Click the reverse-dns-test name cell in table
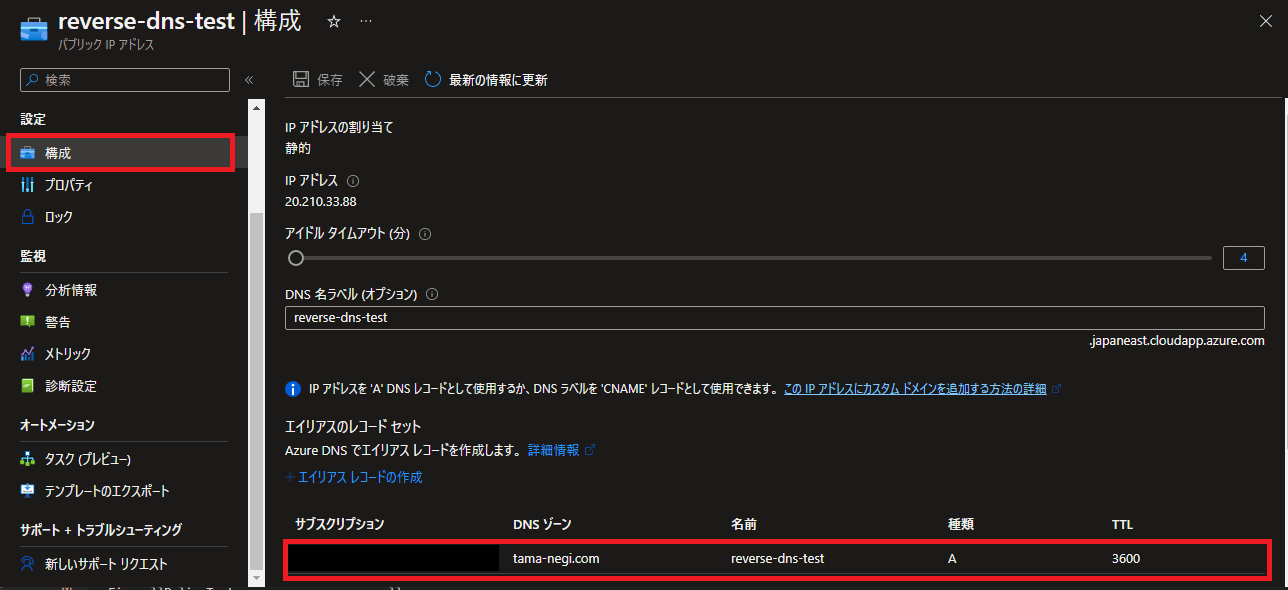Image resolution: width=1288 pixels, height=590 pixels. [778, 559]
